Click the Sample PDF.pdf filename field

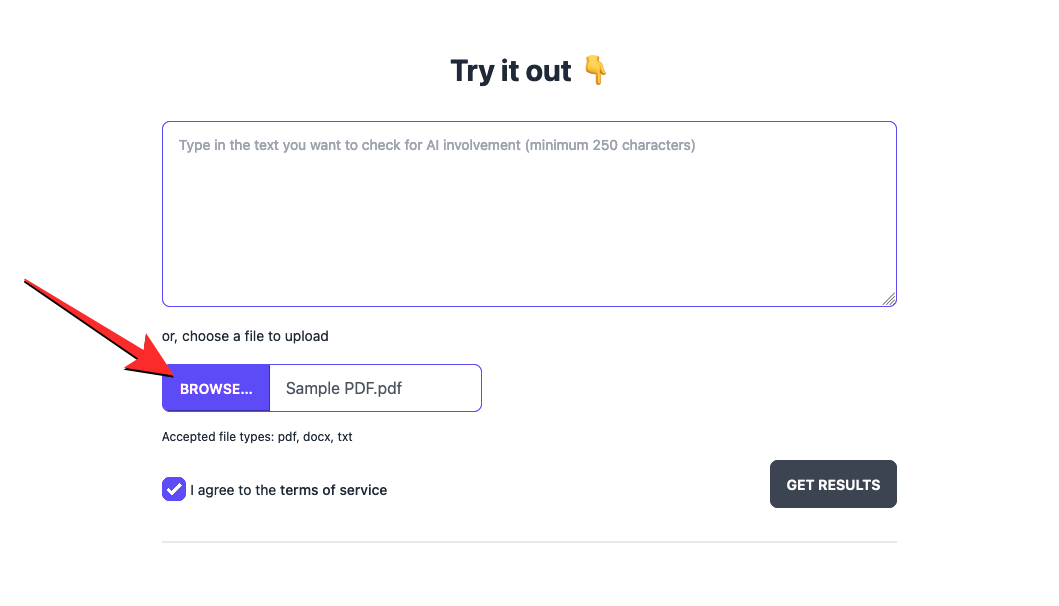375,388
